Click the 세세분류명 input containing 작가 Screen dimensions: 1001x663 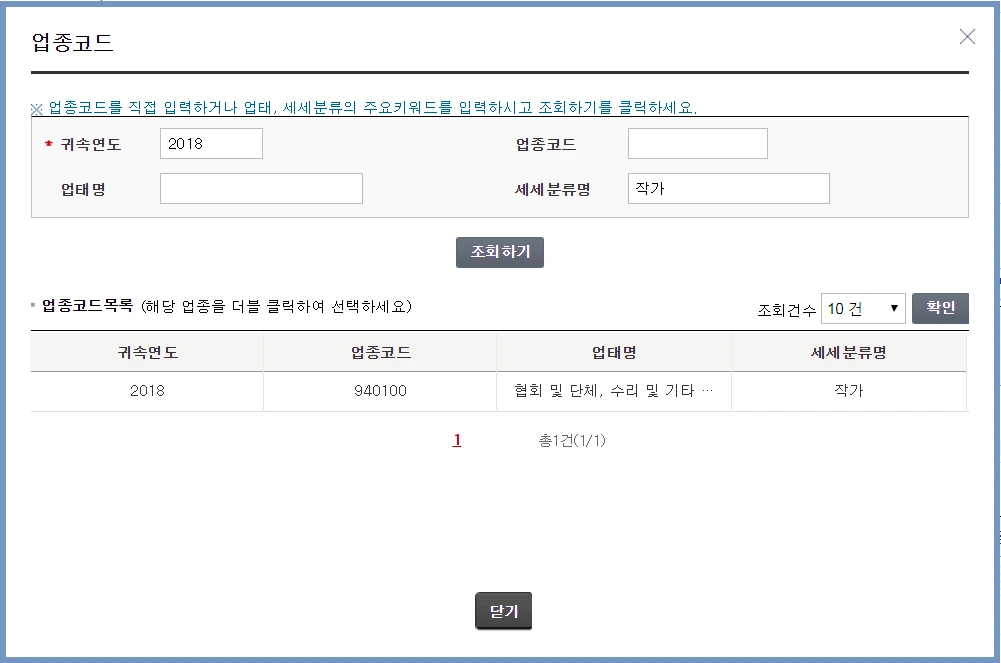pos(728,188)
